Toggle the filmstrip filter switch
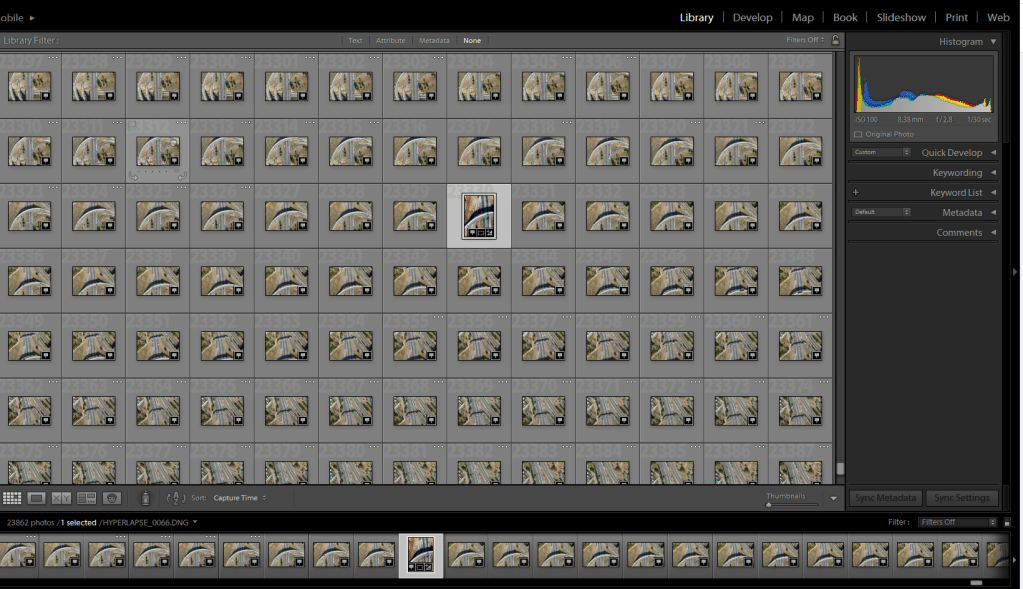 tap(1007, 522)
